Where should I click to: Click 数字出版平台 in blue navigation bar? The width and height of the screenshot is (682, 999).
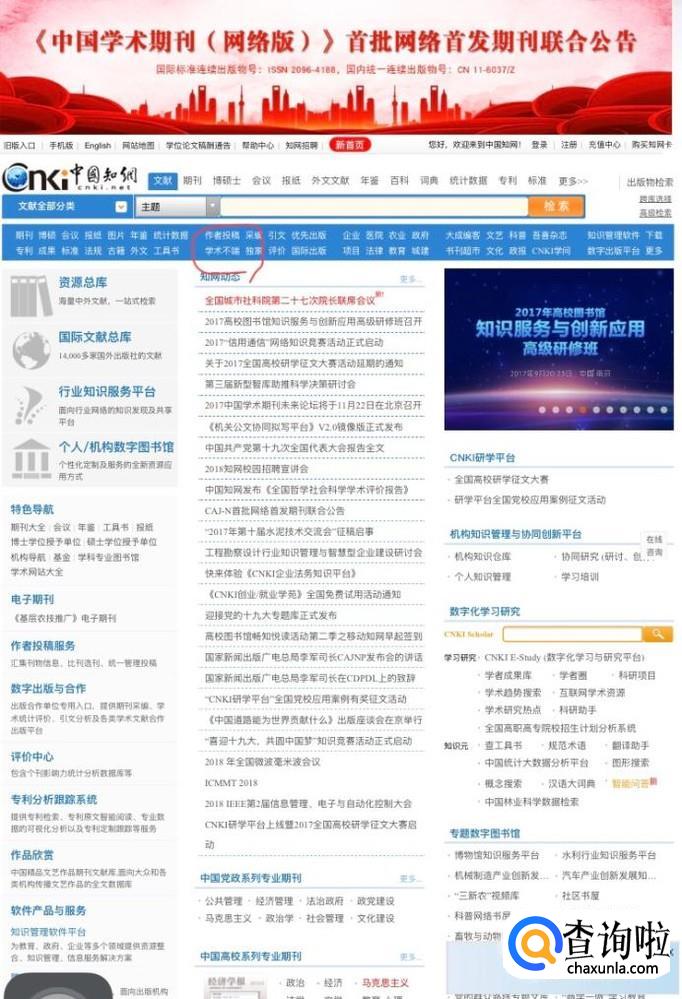point(613,251)
